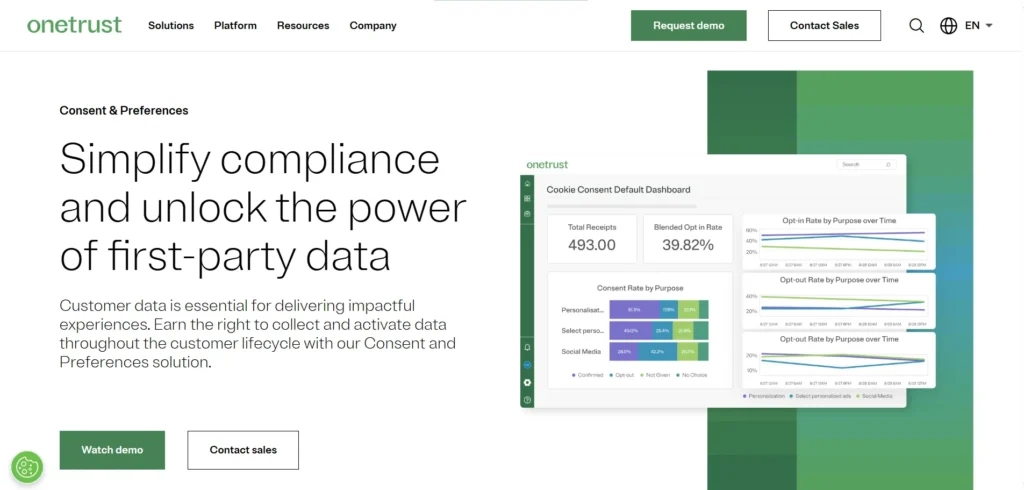Viewport: 1024px width, 490px height.
Task: Click the Social Media bar row label
Action: pos(581,351)
